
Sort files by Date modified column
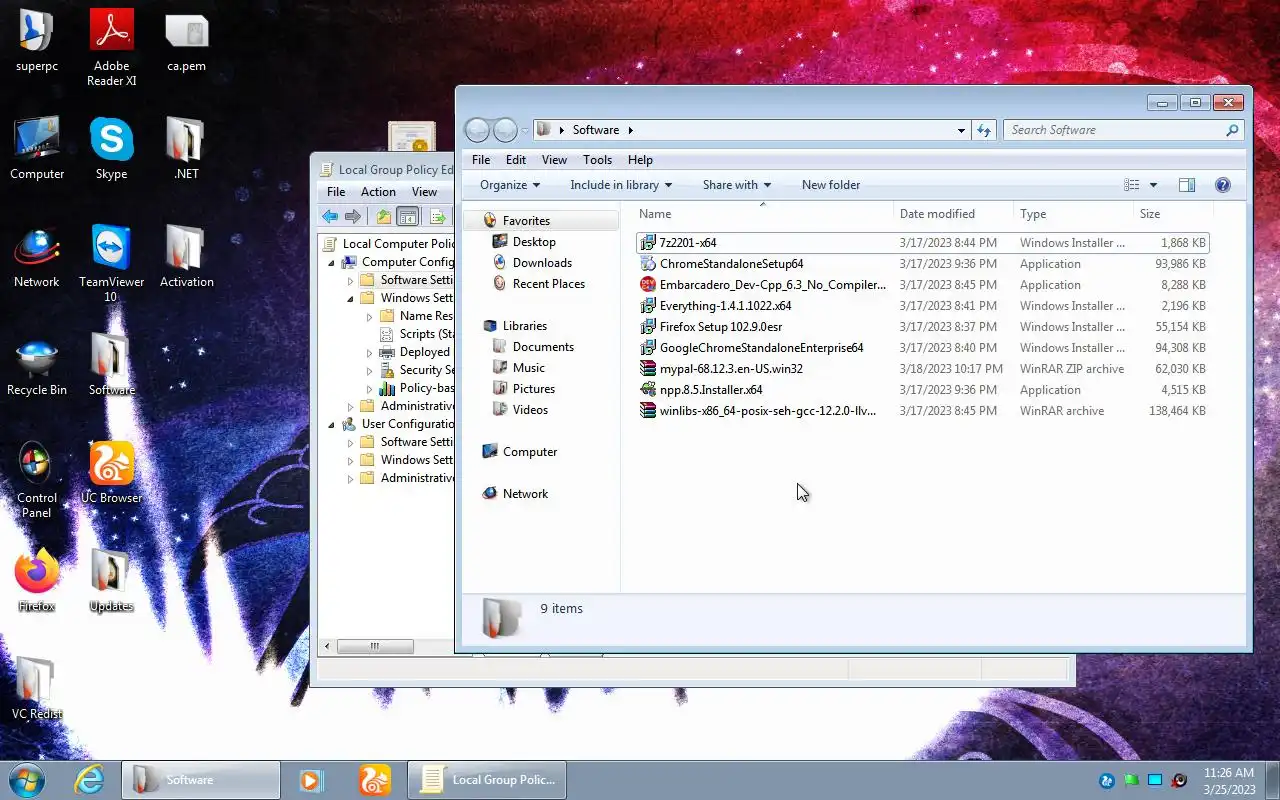pyautogui.click(x=954, y=214)
